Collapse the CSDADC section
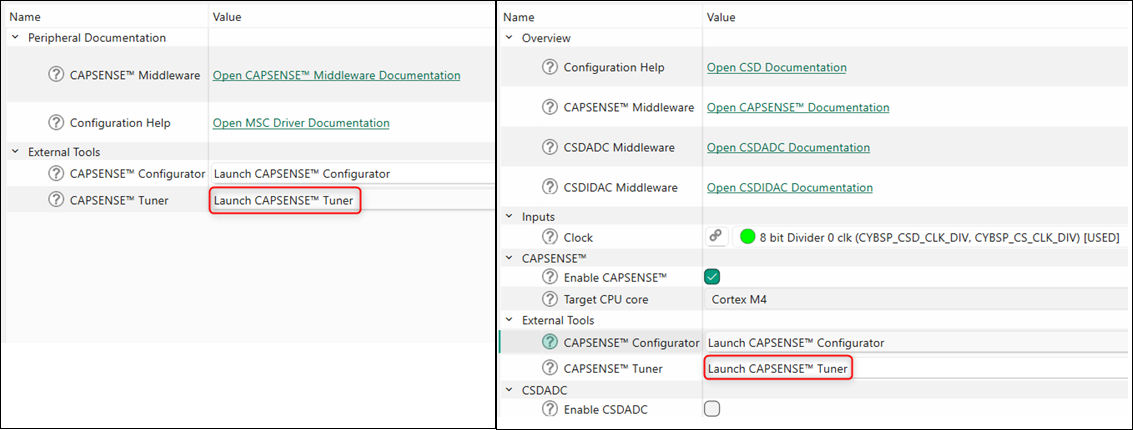The height and width of the screenshot is (430, 1133). pyautogui.click(x=509, y=389)
